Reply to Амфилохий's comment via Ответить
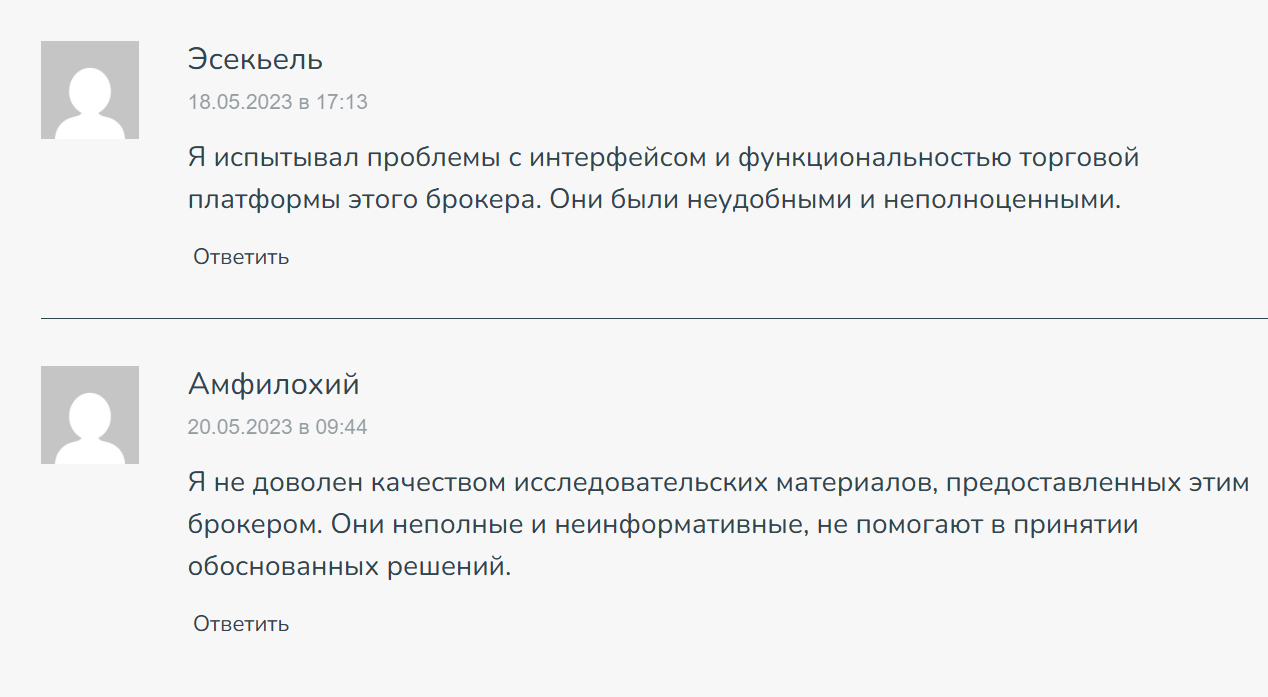This screenshot has height=697, width=1268. pyautogui.click(x=241, y=624)
